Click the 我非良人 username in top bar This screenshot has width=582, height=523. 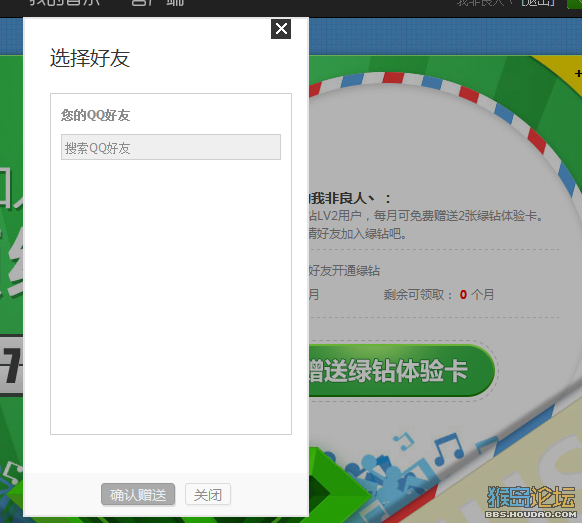click(484, 3)
